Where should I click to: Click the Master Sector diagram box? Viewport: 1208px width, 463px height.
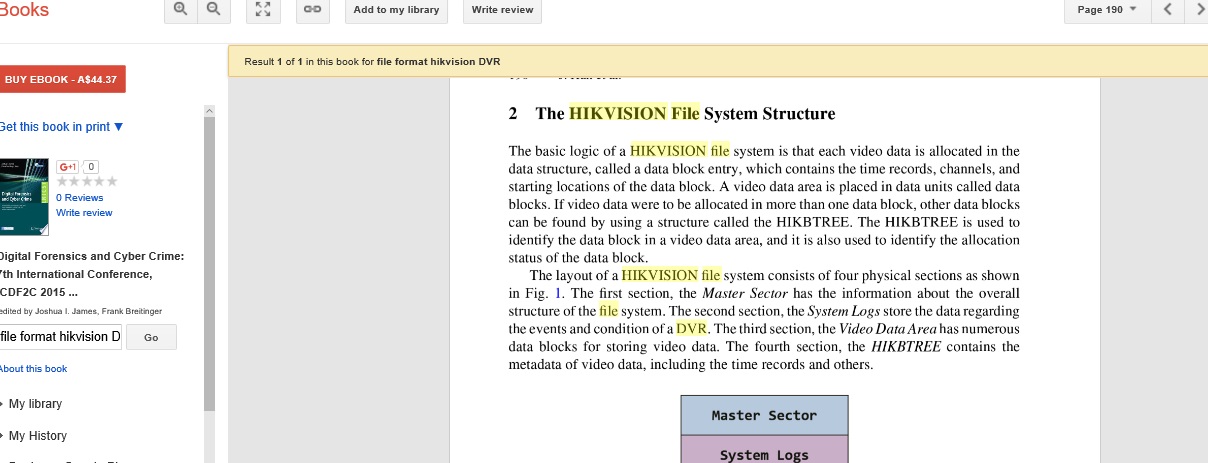764,415
